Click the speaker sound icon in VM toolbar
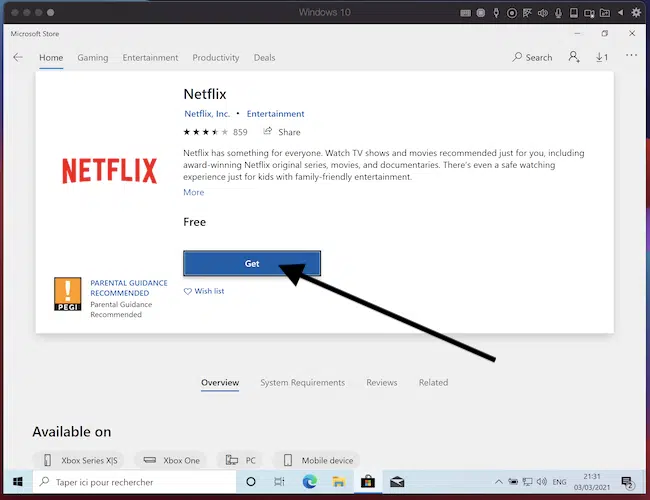The image size is (650, 500). (543, 13)
